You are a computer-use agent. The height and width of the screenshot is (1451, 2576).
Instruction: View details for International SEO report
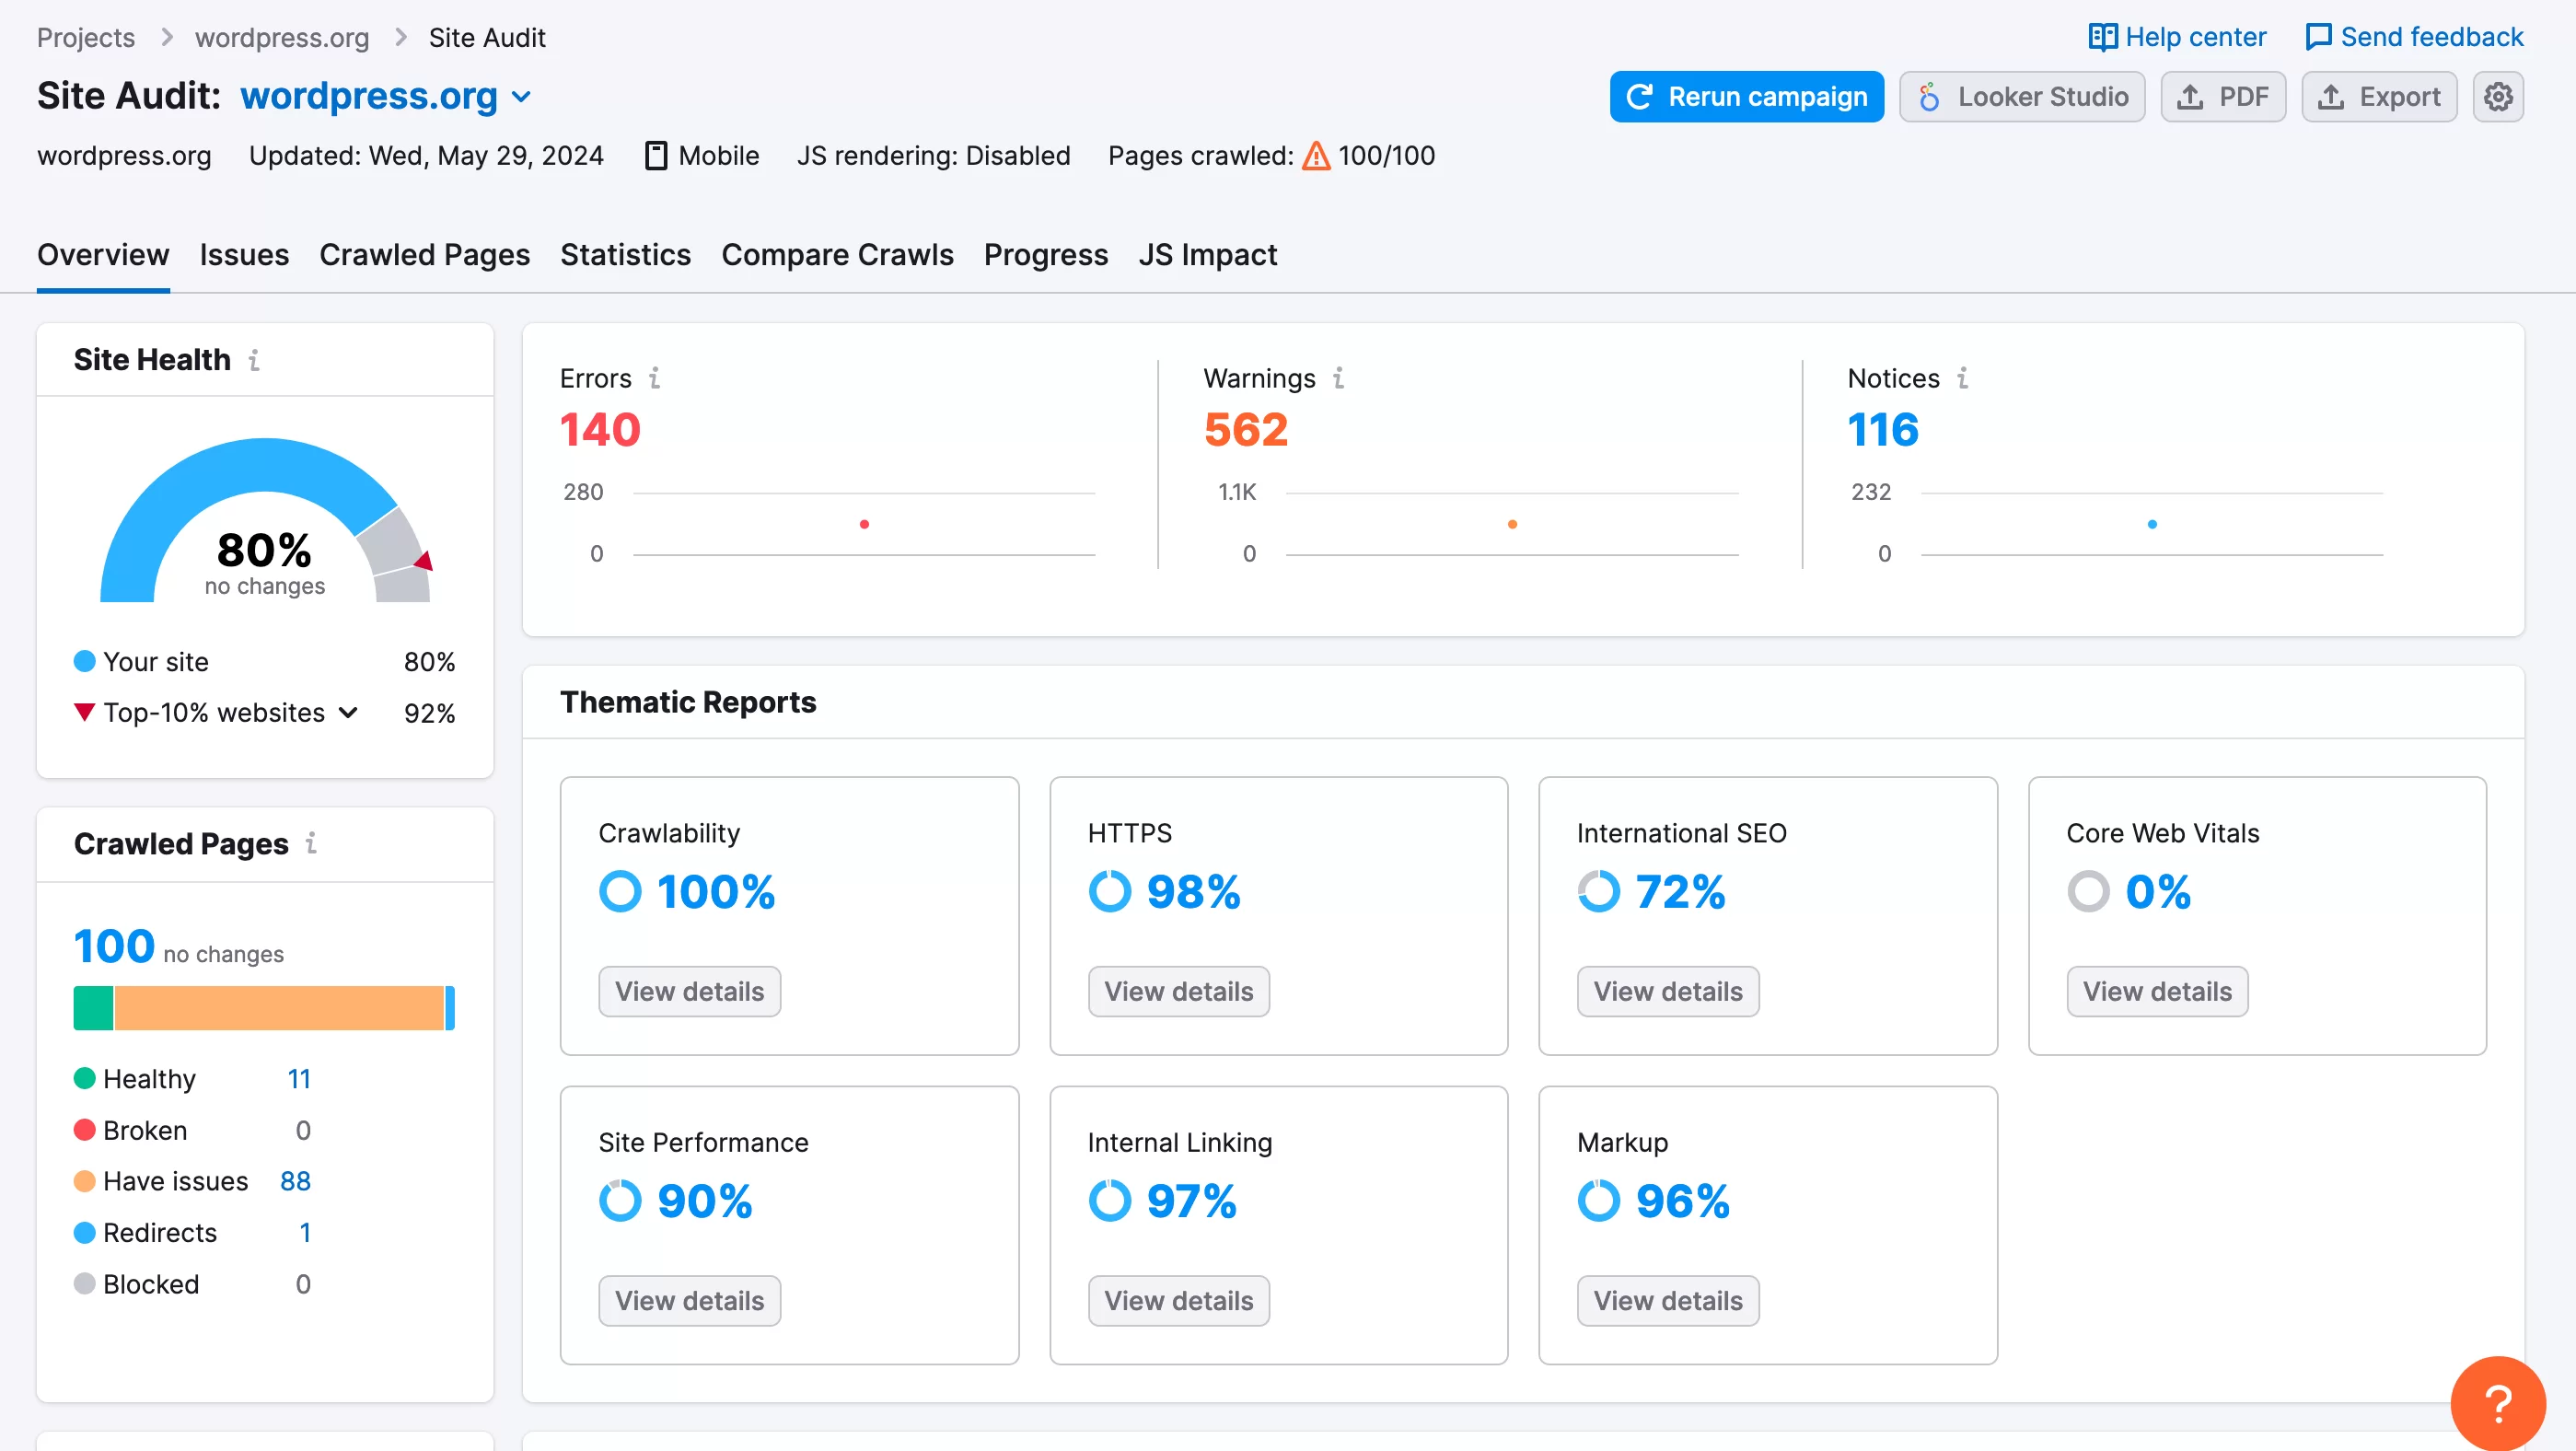coord(1666,991)
